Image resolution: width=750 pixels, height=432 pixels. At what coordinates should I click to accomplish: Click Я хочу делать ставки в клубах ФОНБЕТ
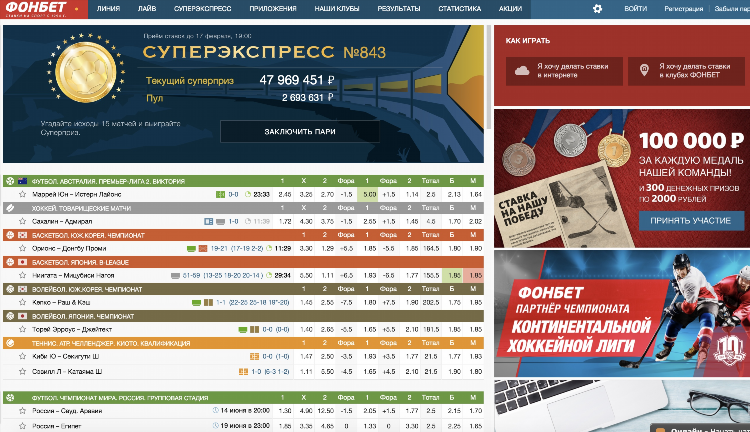click(686, 71)
